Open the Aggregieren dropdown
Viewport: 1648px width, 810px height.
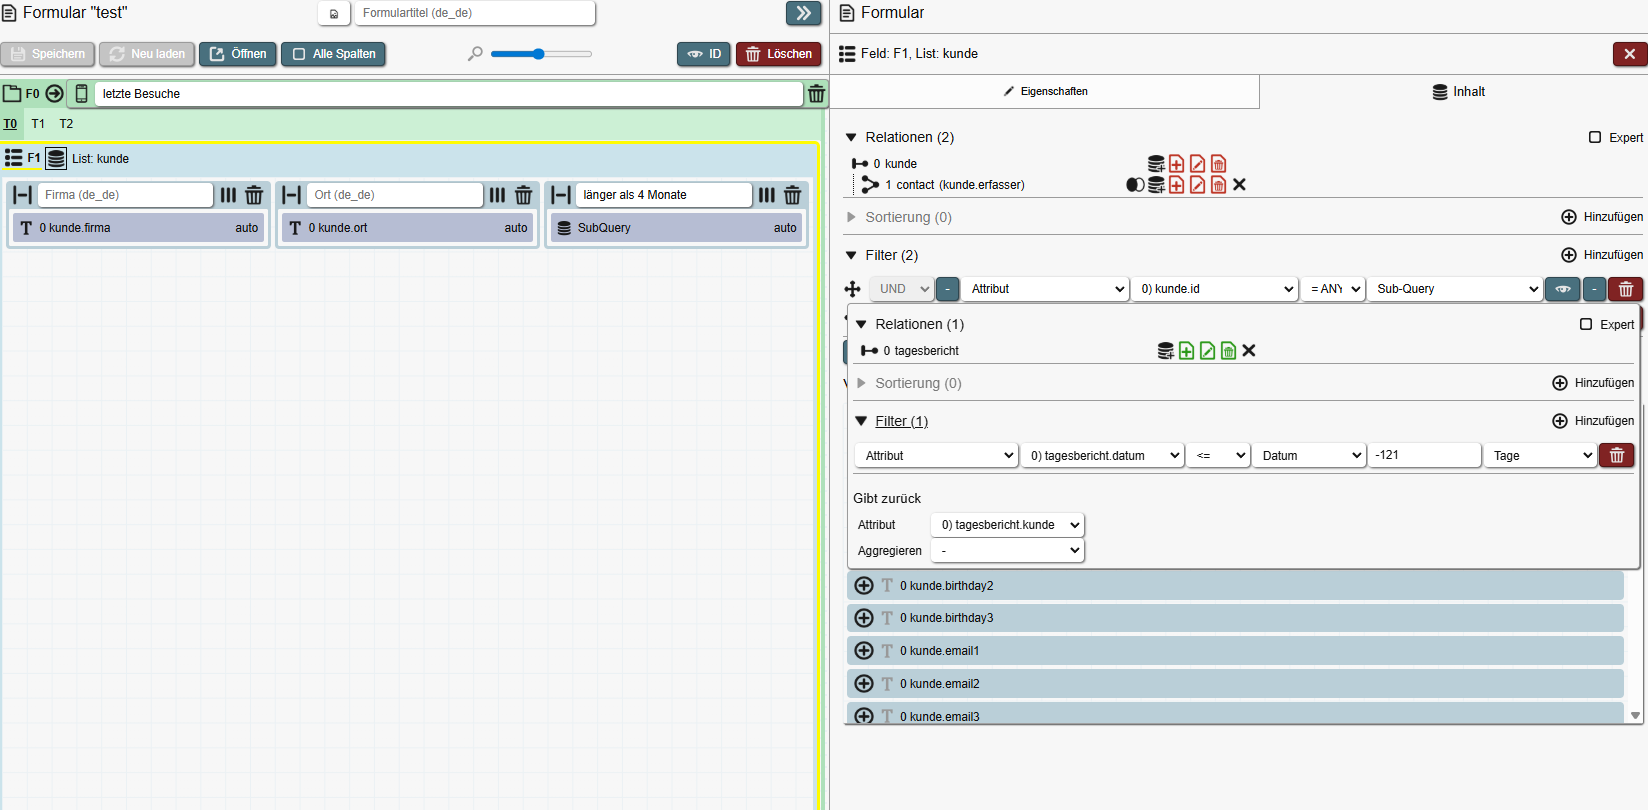click(x=1007, y=551)
